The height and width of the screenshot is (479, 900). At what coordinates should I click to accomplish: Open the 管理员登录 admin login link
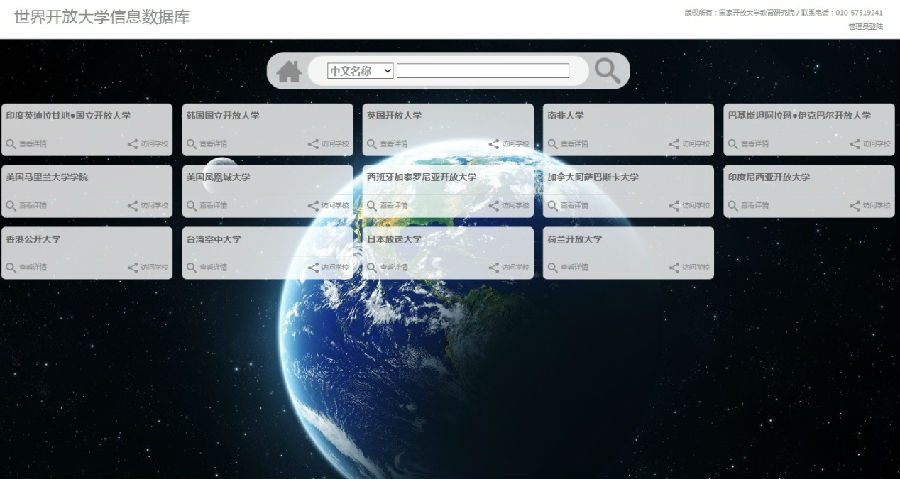(865, 26)
